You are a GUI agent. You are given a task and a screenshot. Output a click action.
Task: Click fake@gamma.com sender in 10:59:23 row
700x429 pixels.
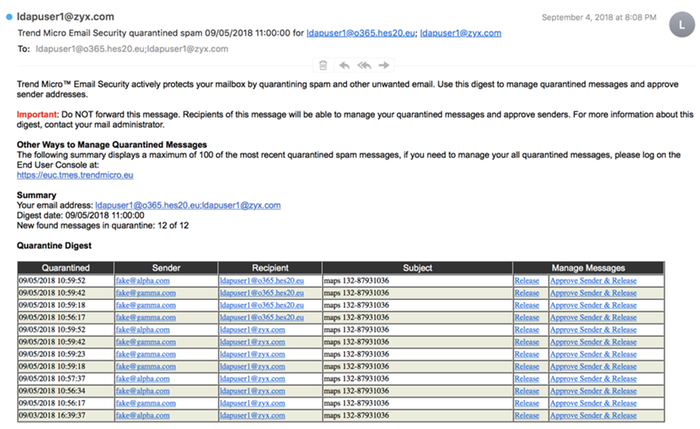click(142, 353)
